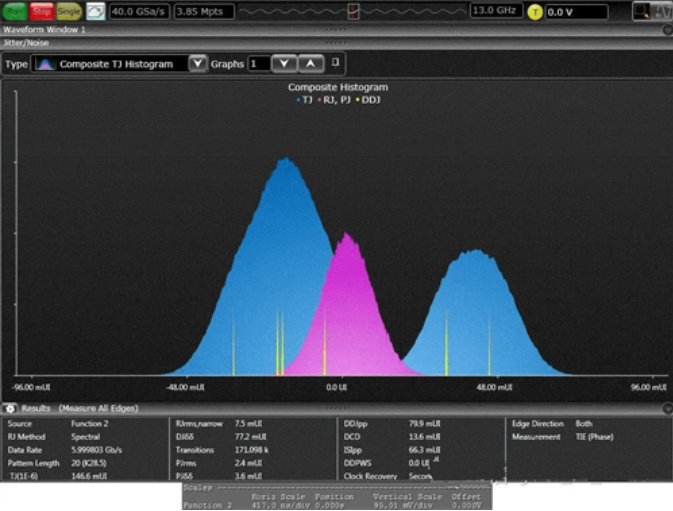Click the -48.00 mUI axis label
The width and height of the screenshot is (673, 511).
tap(185, 387)
